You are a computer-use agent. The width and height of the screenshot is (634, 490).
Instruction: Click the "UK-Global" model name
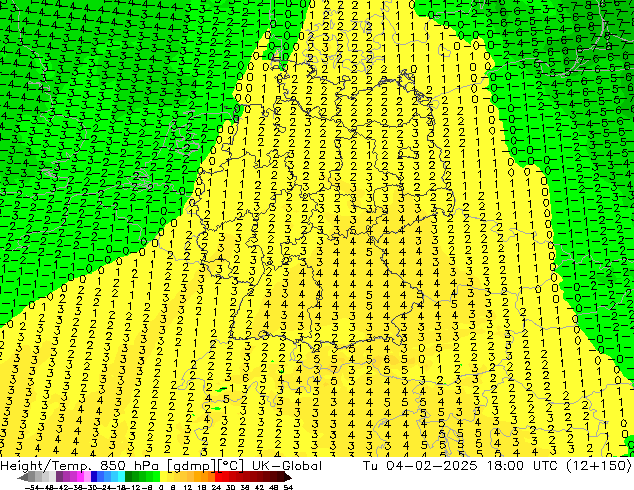pyautogui.click(x=287, y=466)
